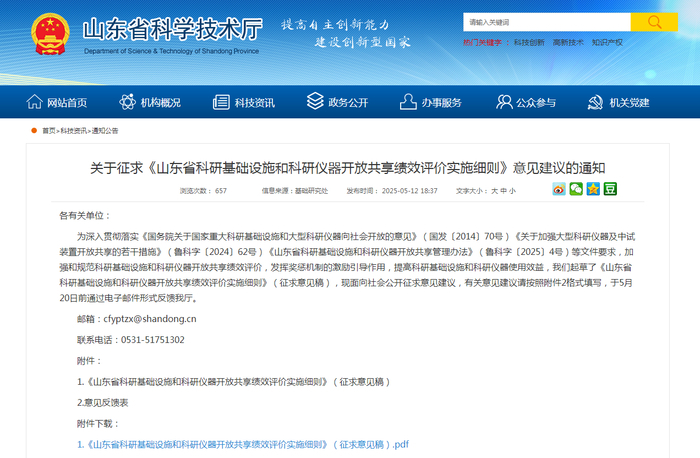Open 机构概况 navigation item
Viewport: 700px width, 458px height.
161,103
